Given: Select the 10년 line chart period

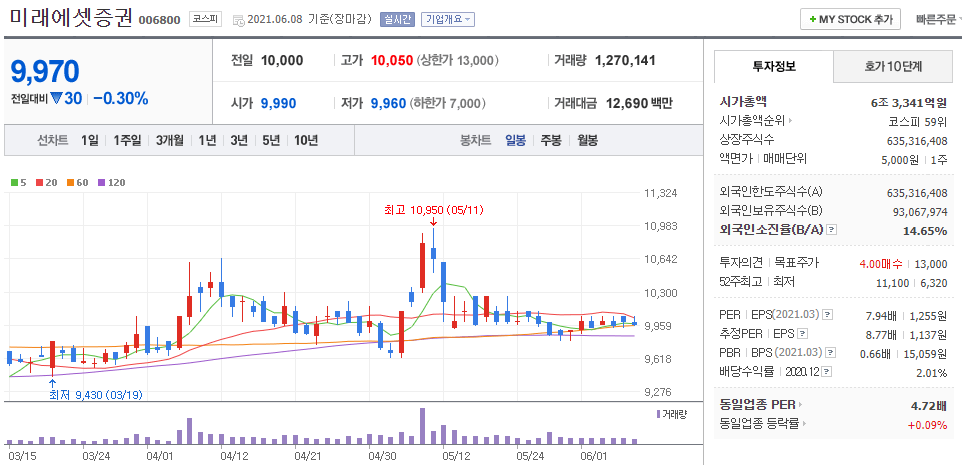Looking at the screenshot, I should pos(306,140).
